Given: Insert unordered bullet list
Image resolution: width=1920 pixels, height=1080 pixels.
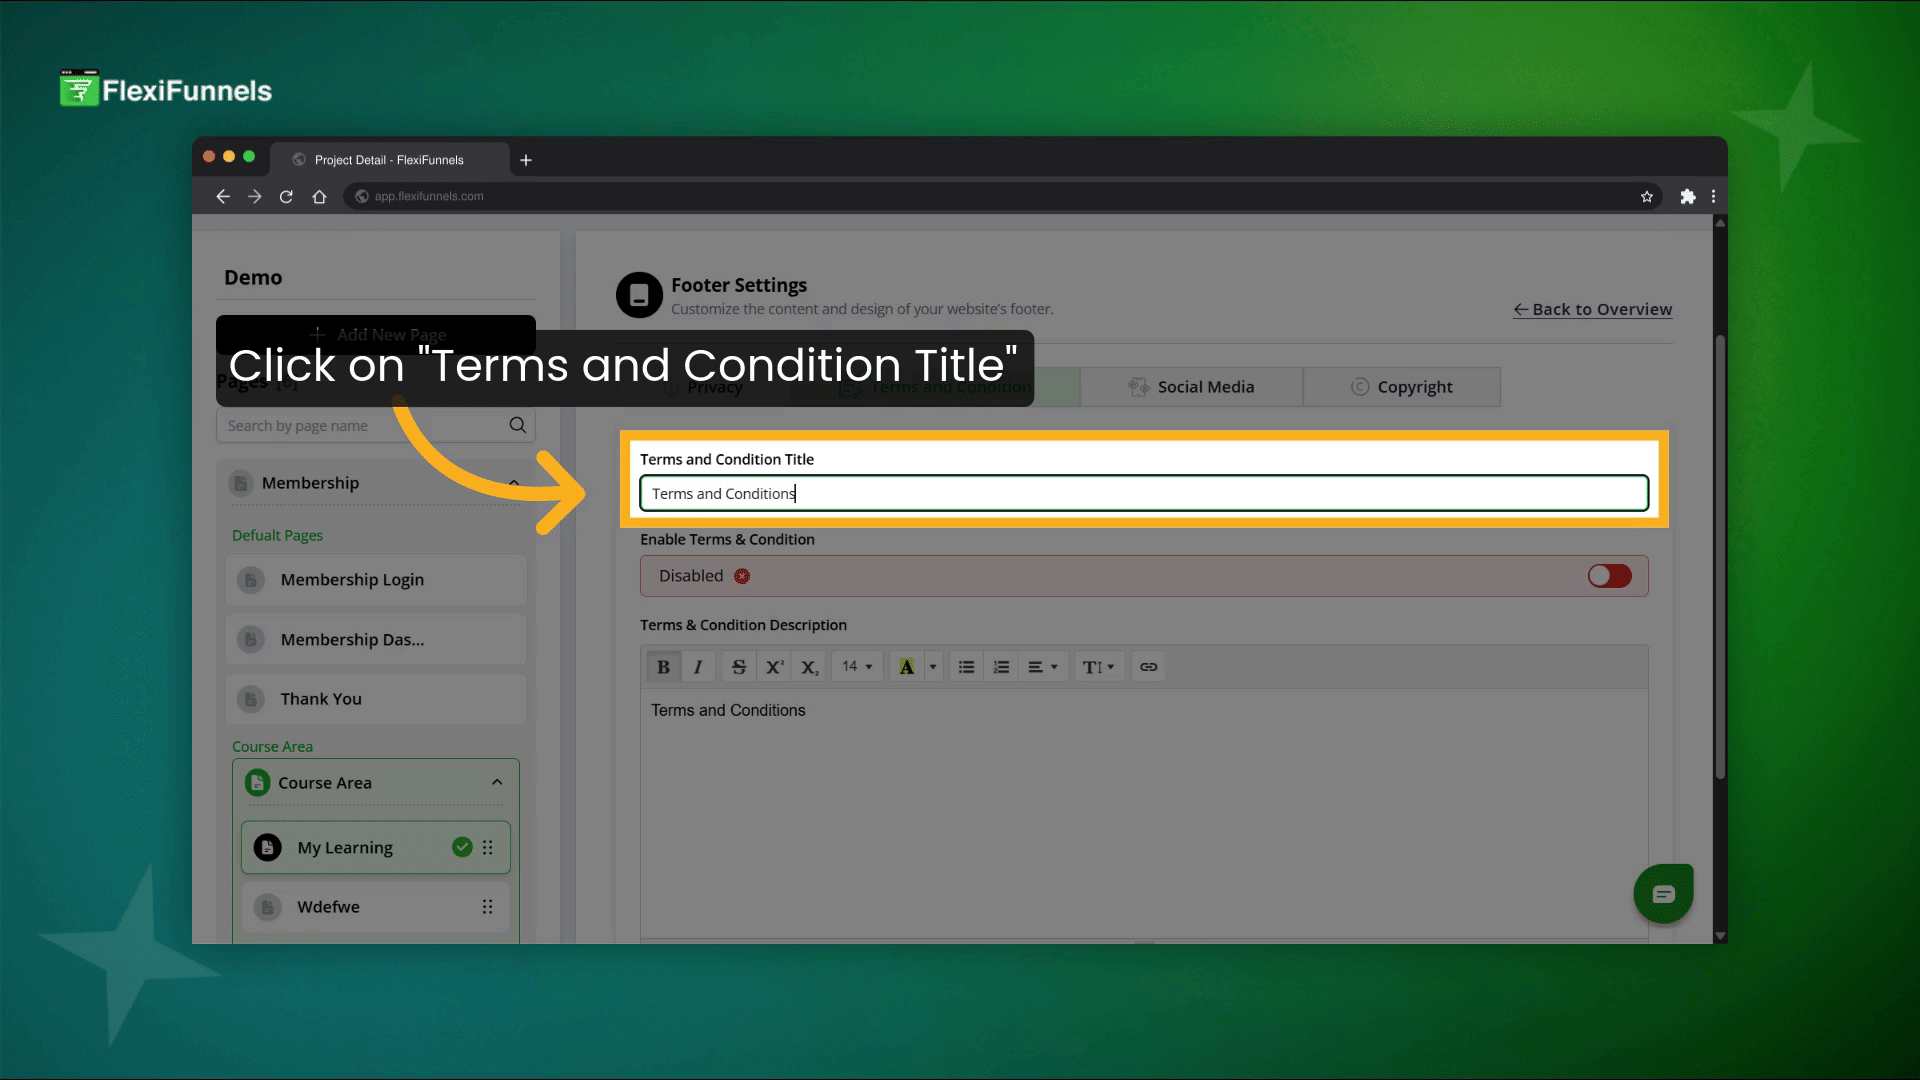Looking at the screenshot, I should pos(966,667).
